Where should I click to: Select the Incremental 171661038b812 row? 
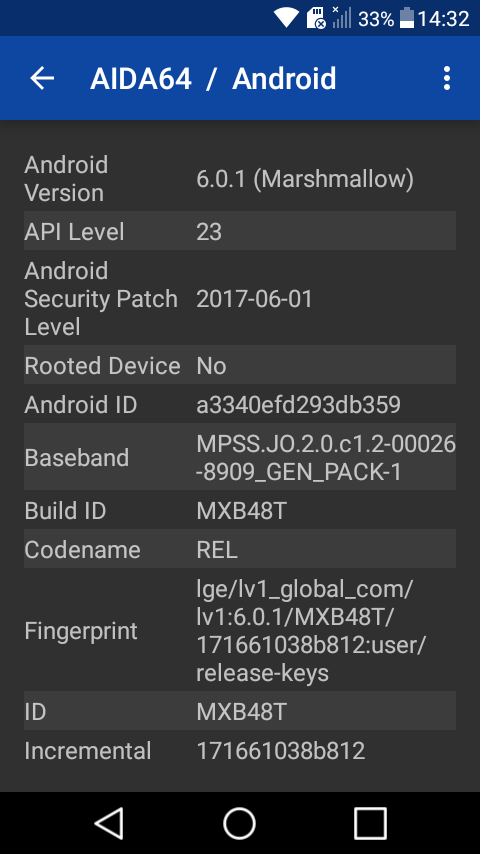[x=240, y=751]
